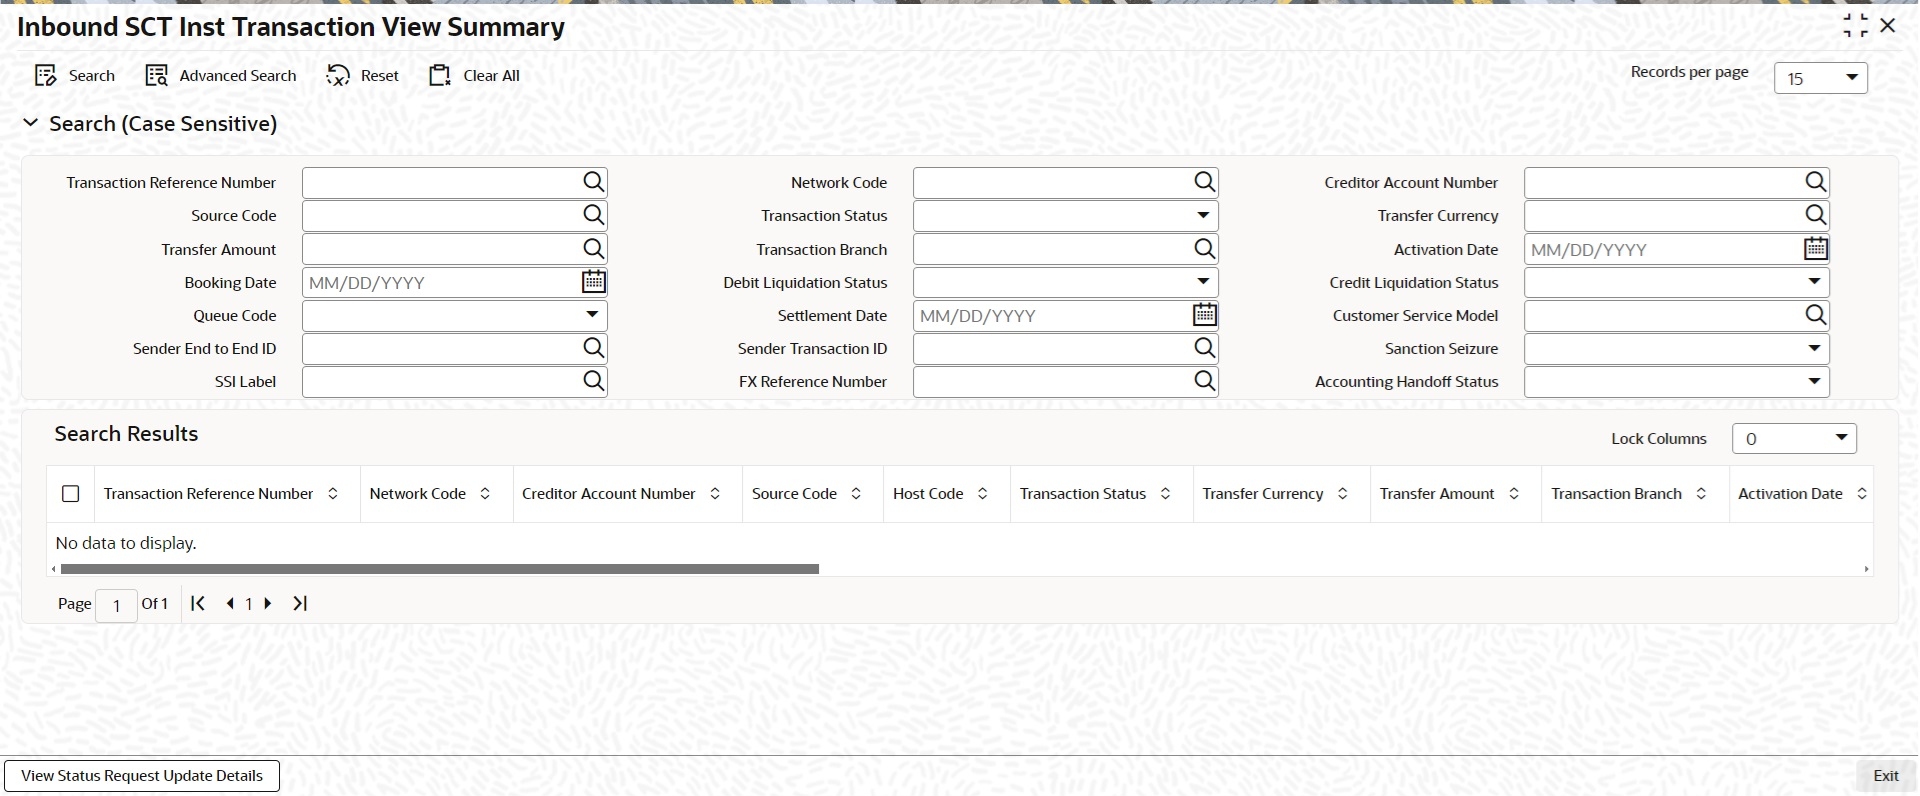Open the Records per page dropdown
Screen dimensions: 1920x796
coord(1820,78)
